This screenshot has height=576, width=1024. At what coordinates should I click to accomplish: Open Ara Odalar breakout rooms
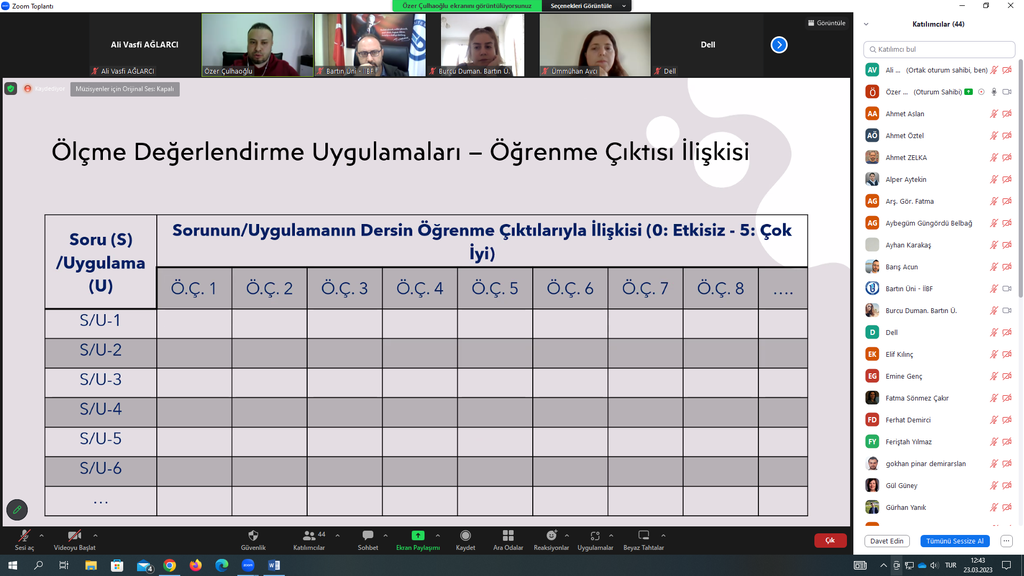click(508, 536)
